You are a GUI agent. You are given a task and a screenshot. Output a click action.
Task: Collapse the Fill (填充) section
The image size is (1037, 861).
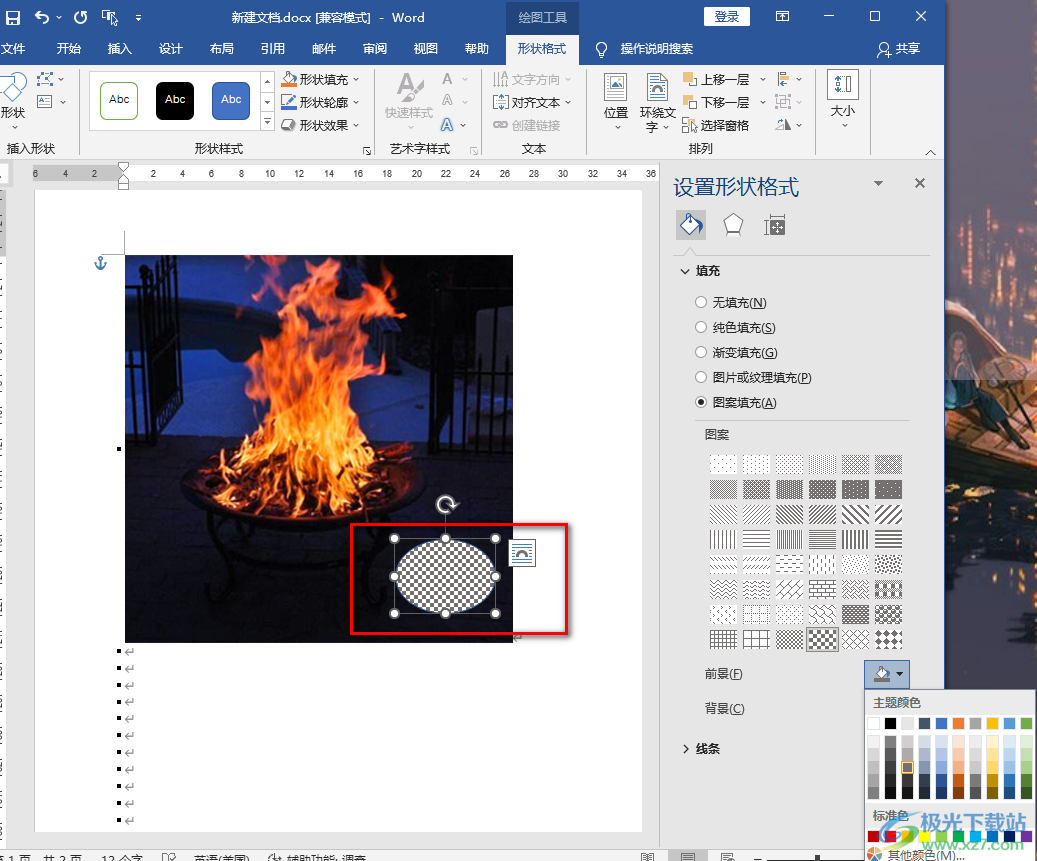(x=685, y=271)
